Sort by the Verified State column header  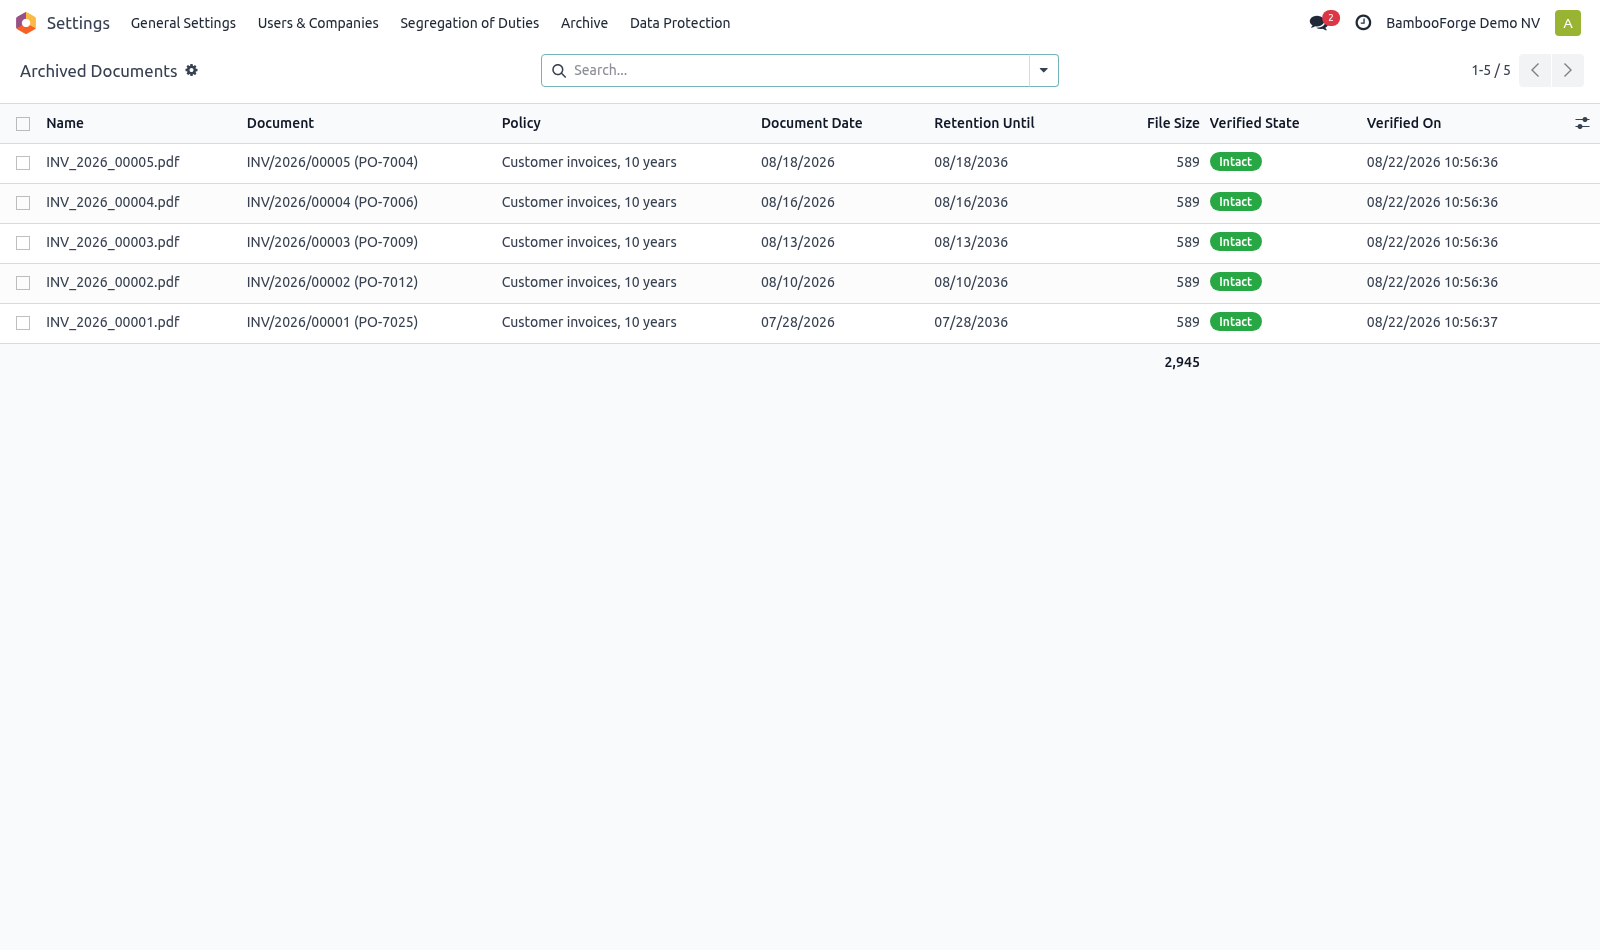tap(1254, 123)
